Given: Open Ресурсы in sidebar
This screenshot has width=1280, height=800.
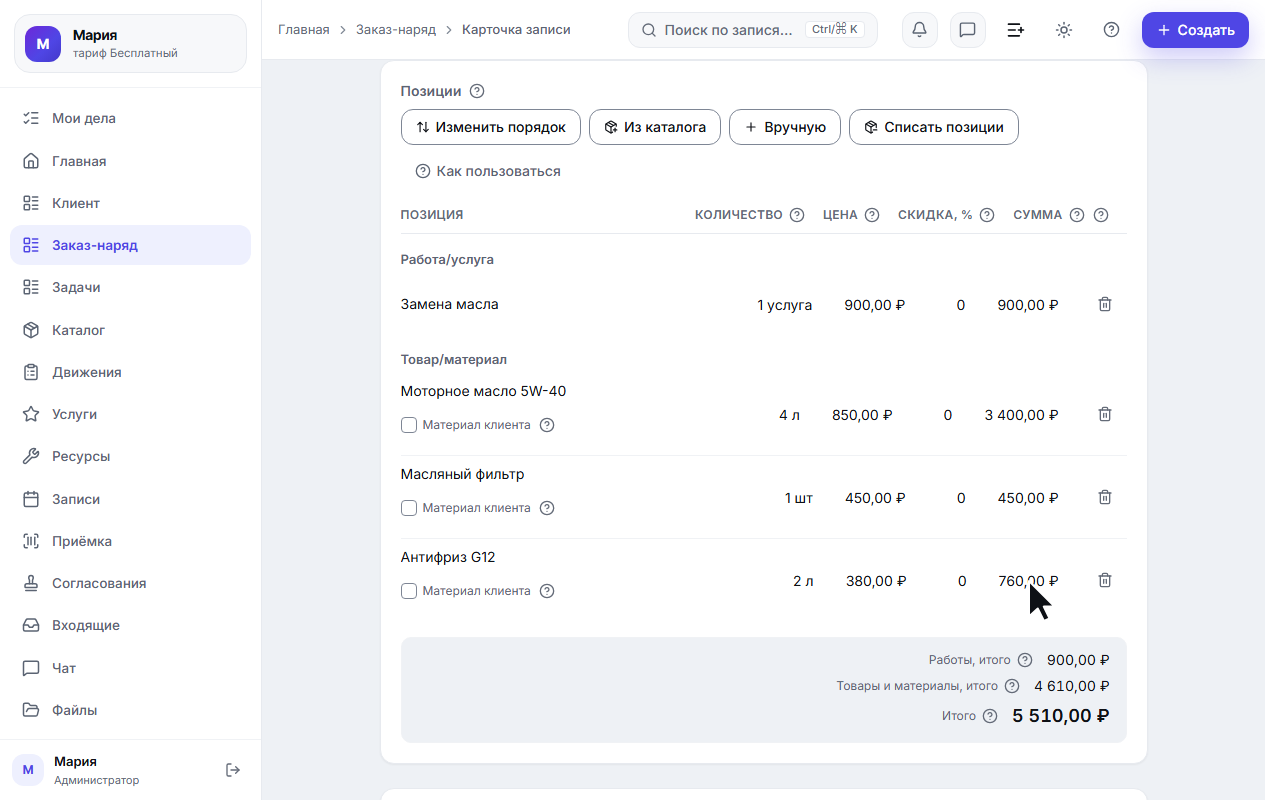Looking at the screenshot, I should (130, 456).
